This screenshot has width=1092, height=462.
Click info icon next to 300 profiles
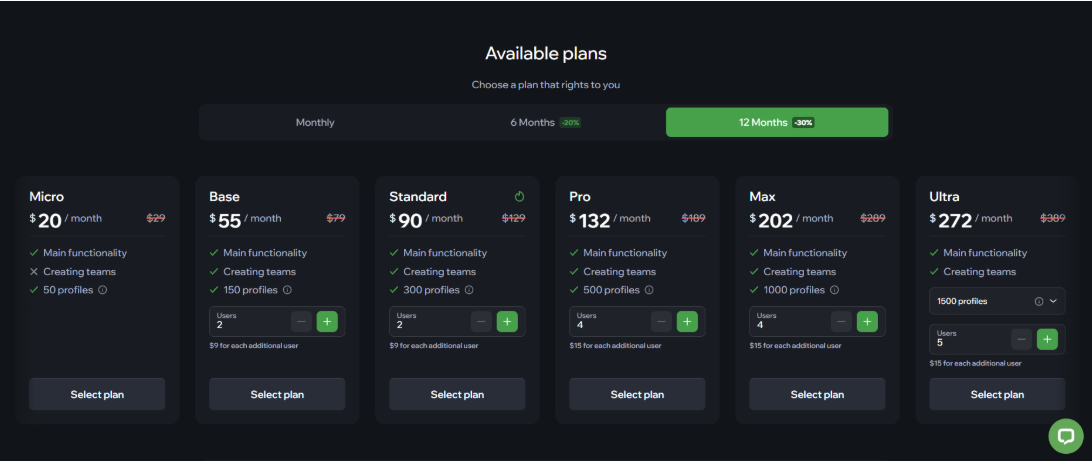tap(469, 290)
